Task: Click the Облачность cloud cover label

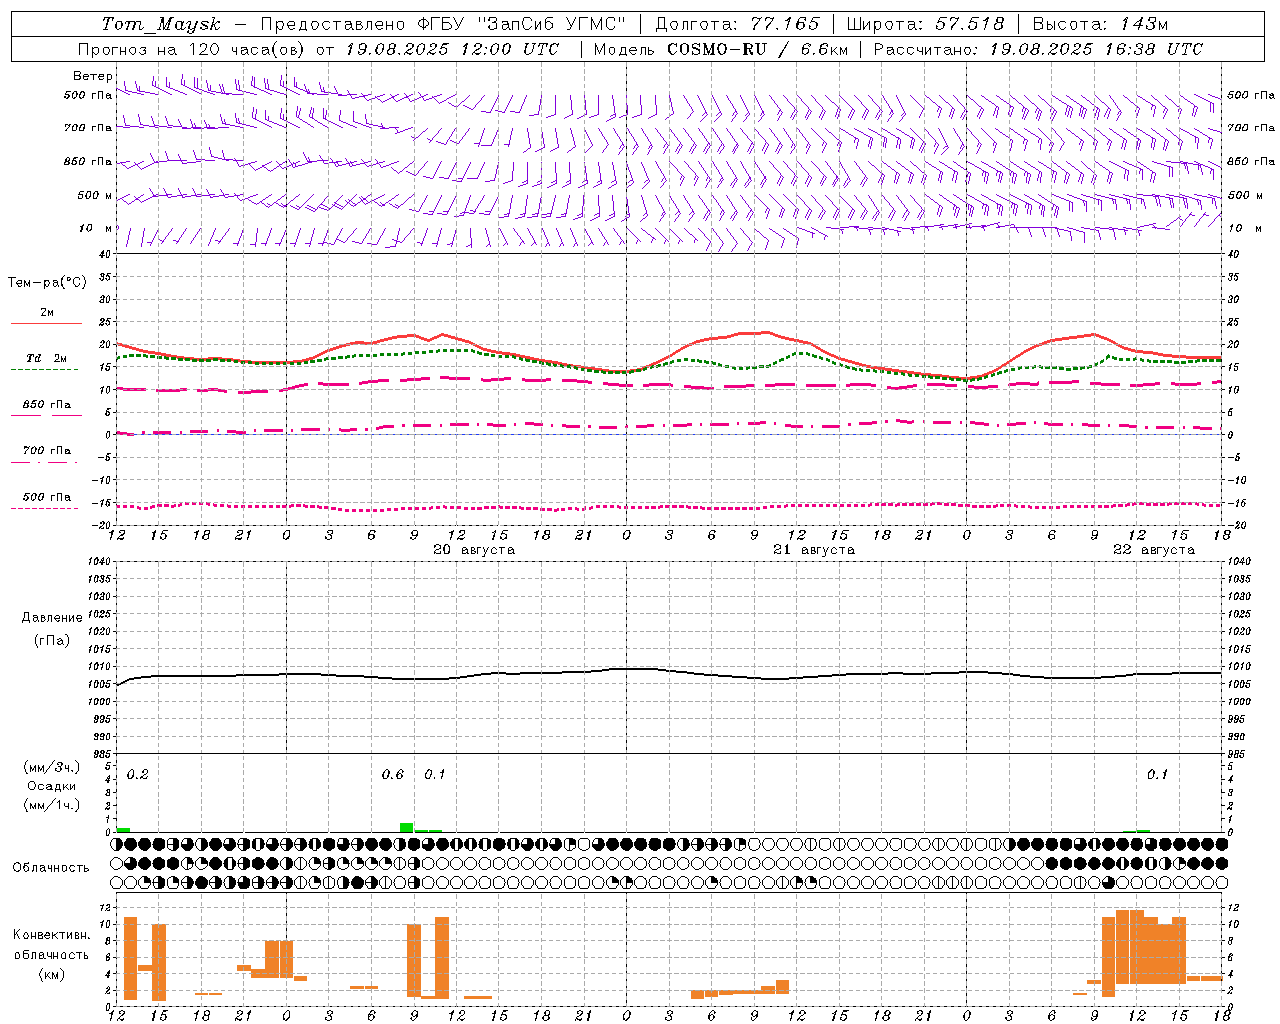Action: pyautogui.click(x=51, y=867)
